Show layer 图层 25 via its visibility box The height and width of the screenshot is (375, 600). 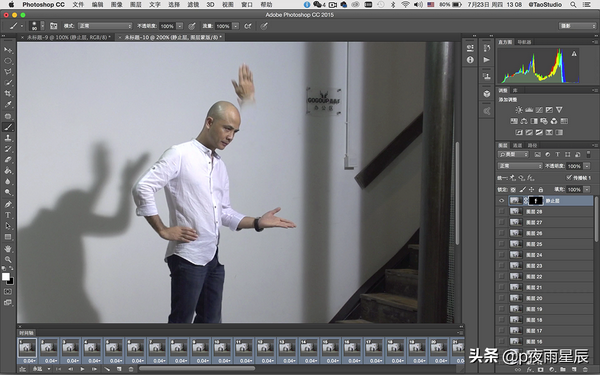click(501, 244)
